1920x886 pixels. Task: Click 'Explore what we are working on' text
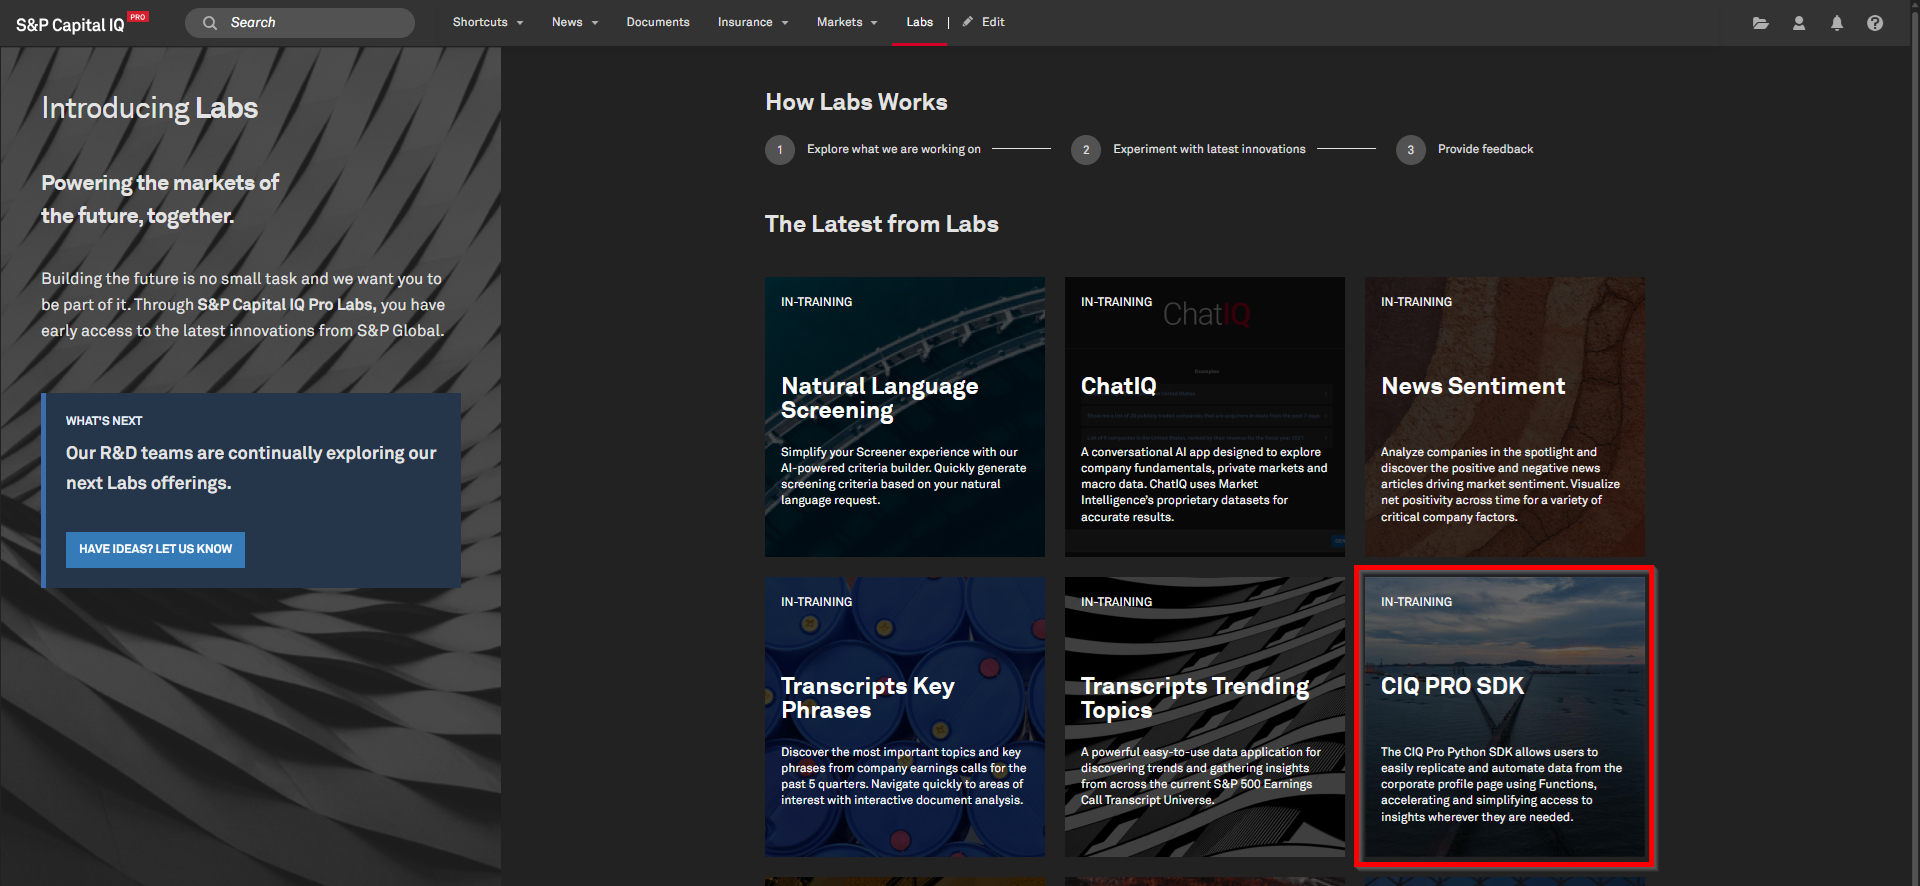point(894,149)
